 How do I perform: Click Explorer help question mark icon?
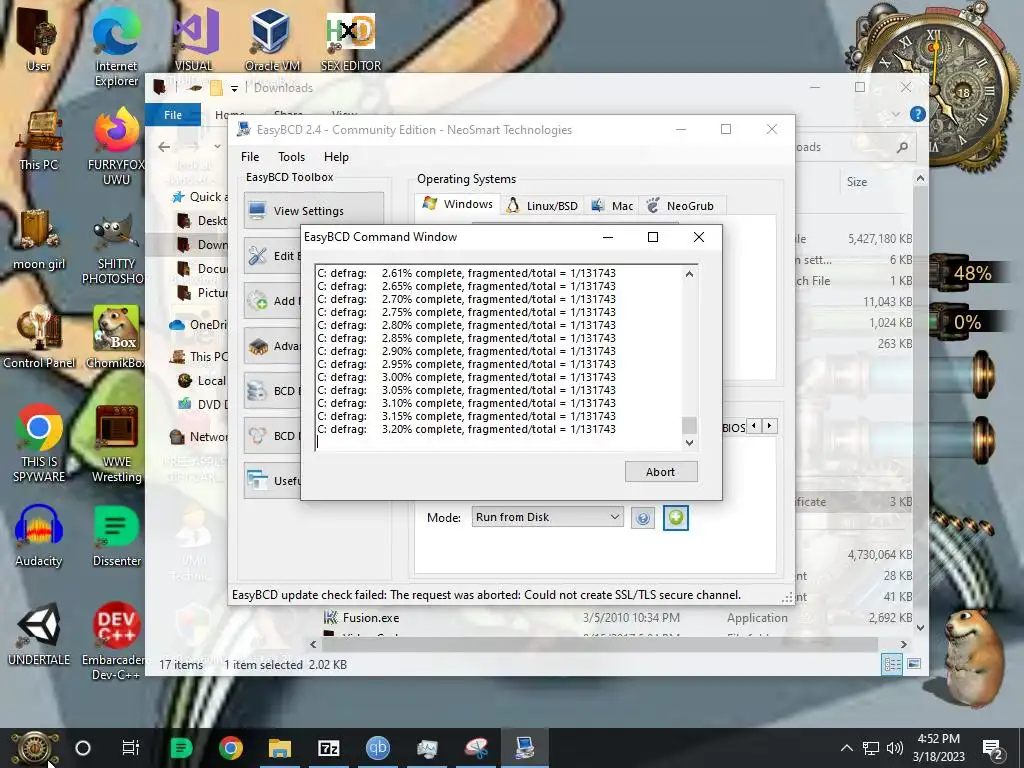pos(918,114)
